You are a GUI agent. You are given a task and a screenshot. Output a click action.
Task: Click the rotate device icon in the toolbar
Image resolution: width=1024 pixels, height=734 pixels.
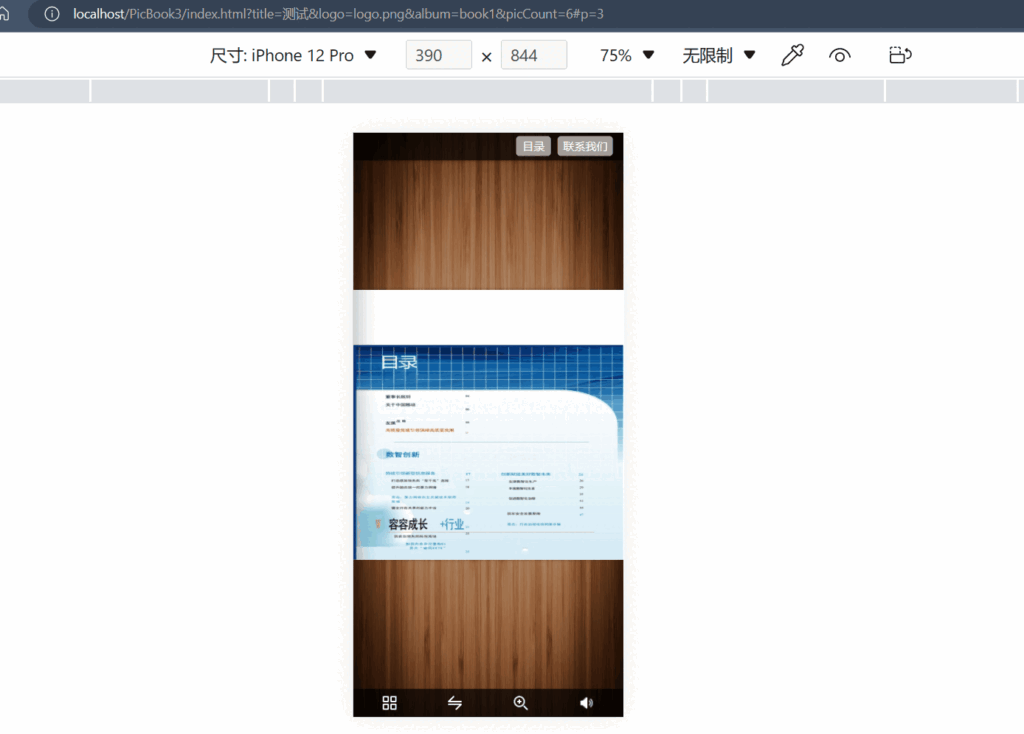coord(899,55)
